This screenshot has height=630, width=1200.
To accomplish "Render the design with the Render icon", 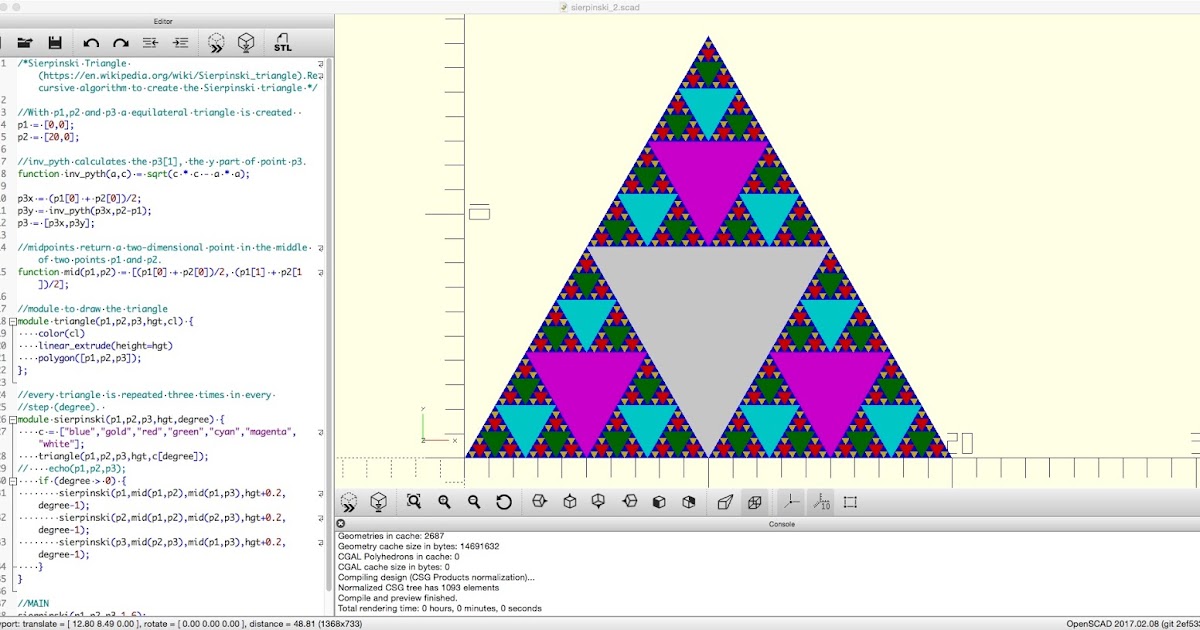I will pos(243,42).
